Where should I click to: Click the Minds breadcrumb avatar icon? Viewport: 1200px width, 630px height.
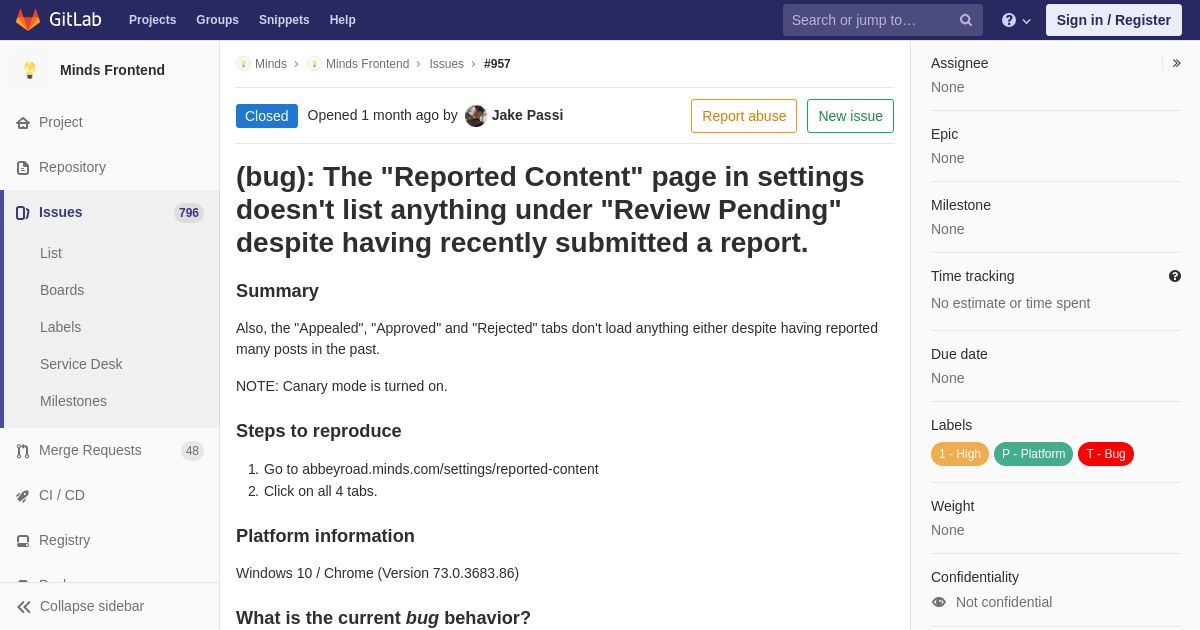[x=243, y=64]
